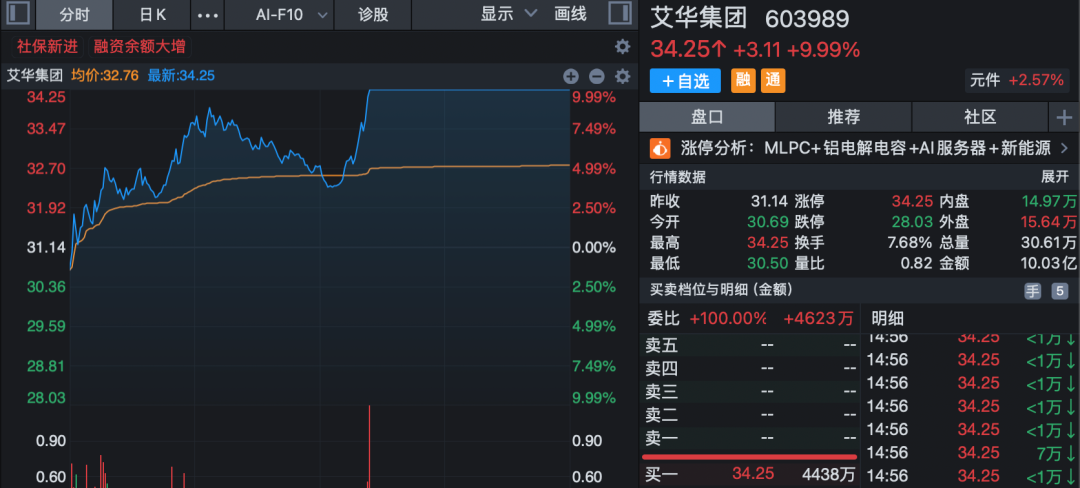Click the 艾华集团 title in the quote header
The height and width of the screenshot is (488, 1080).
[698, 19]
